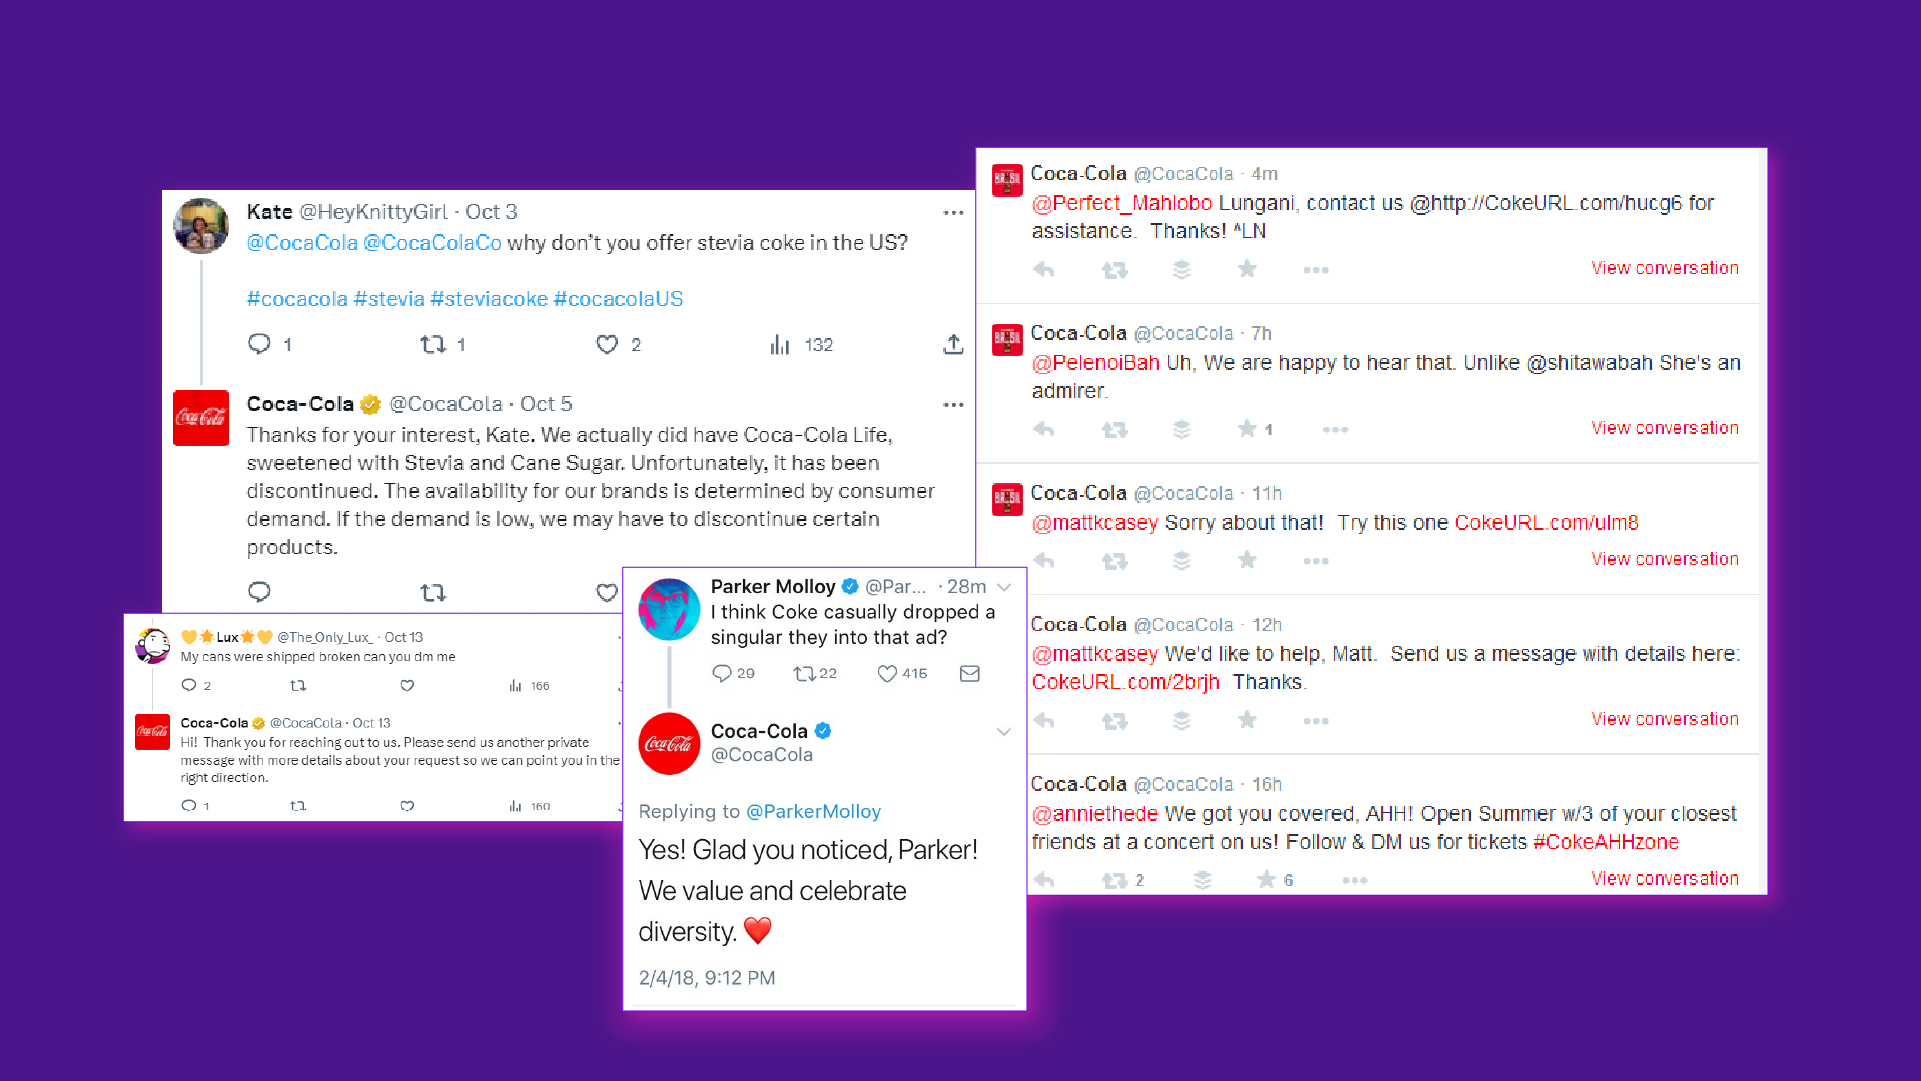
Task: Favorite the @PelenoiBah reply with the star
Action: (1247, 429)
